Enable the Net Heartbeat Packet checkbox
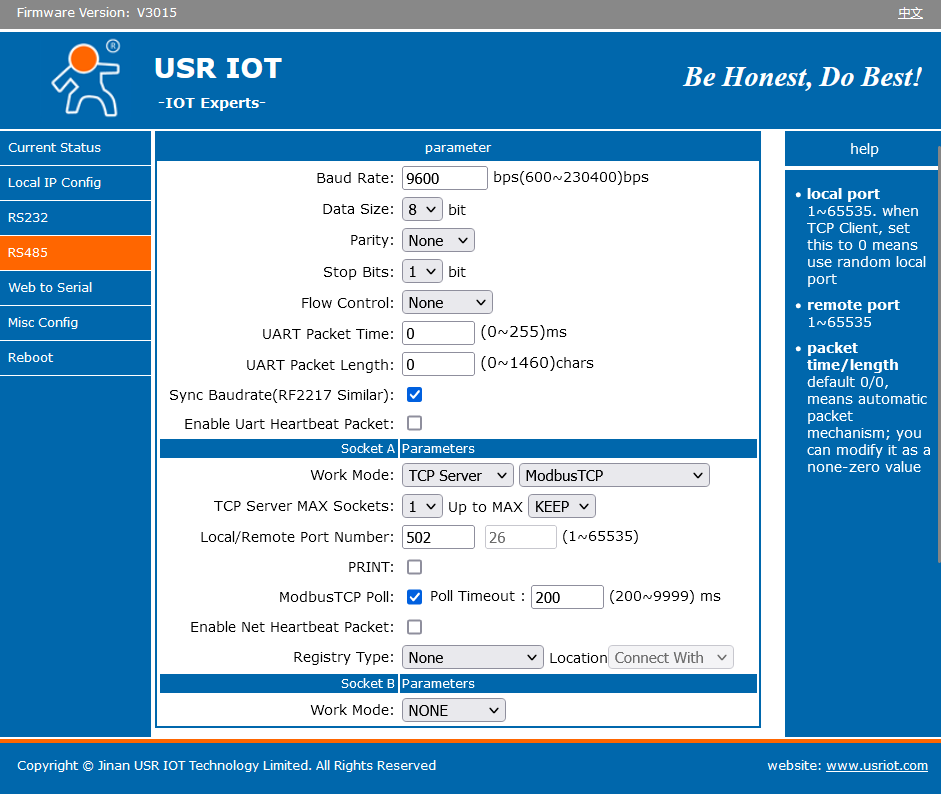The height and width of the screenshot is (794, 941). 414,627
